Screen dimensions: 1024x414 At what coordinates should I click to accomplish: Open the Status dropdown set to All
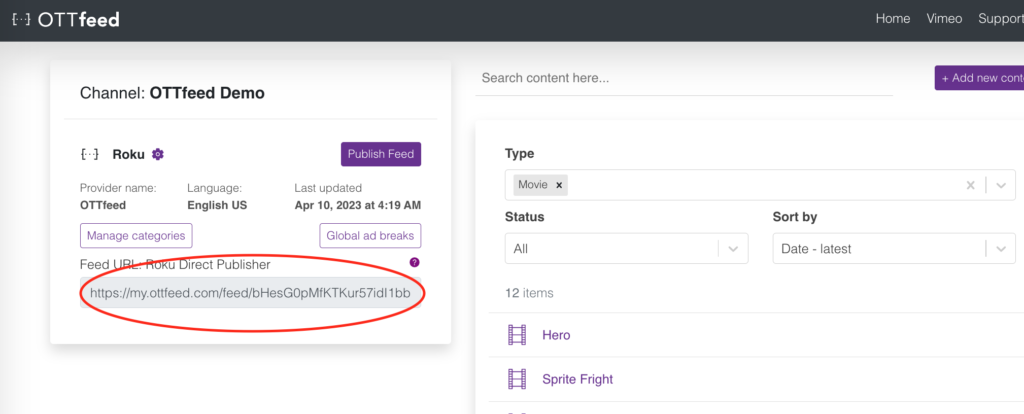pos(626,249)
